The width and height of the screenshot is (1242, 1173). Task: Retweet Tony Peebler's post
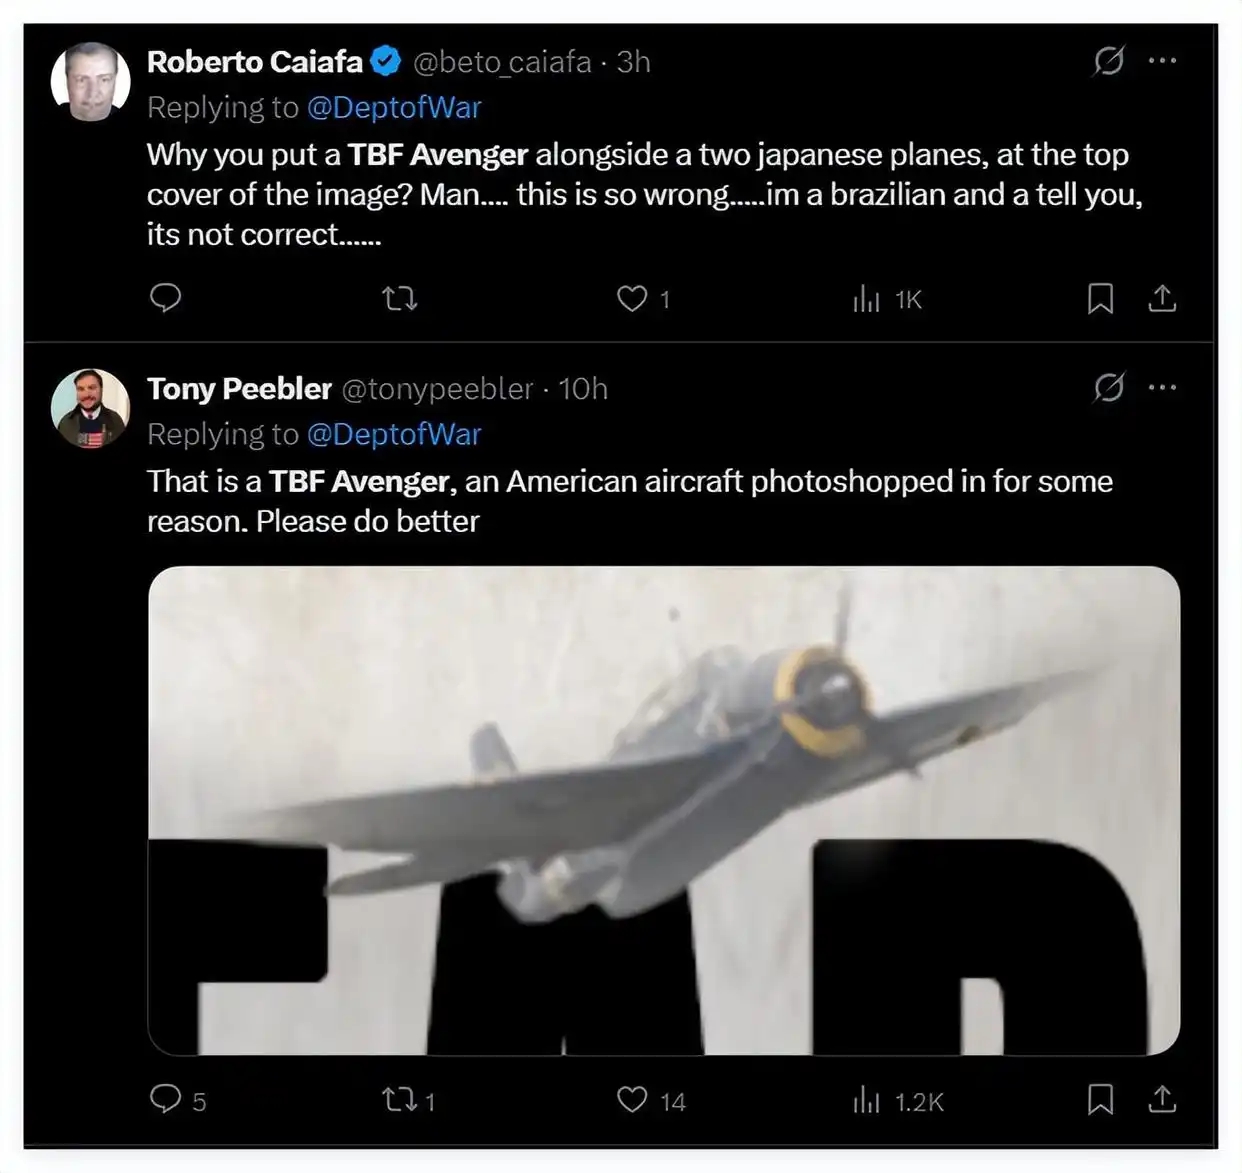coord(400,1100)
